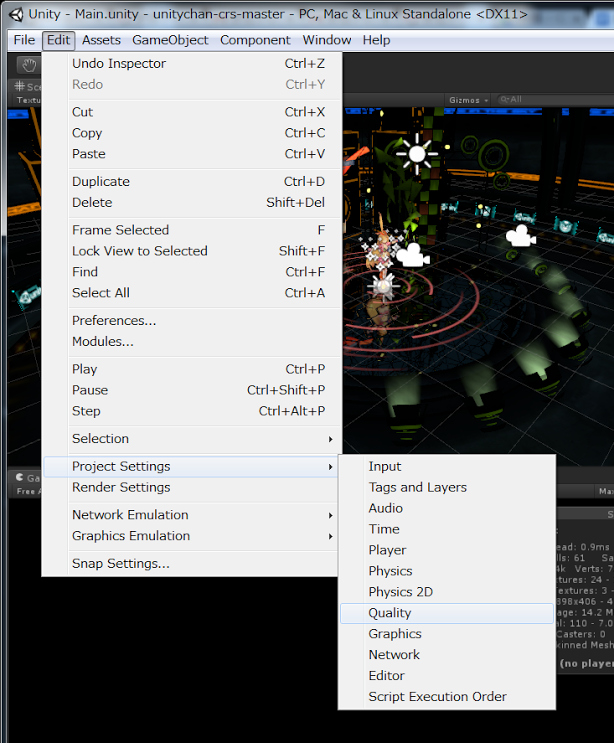
Task: Expand the Network Emulation submenu
Action: [x=190, y=515]
